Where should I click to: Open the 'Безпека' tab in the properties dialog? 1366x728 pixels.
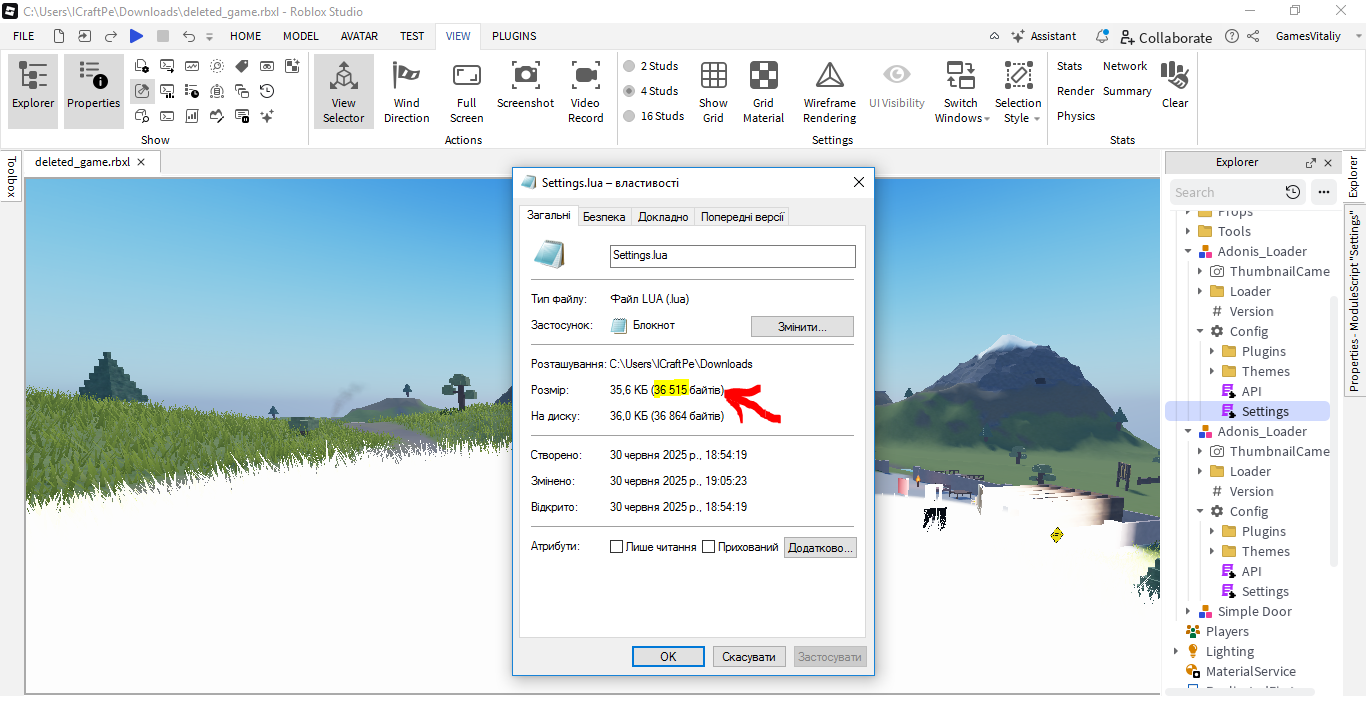[x=604, y=217]
